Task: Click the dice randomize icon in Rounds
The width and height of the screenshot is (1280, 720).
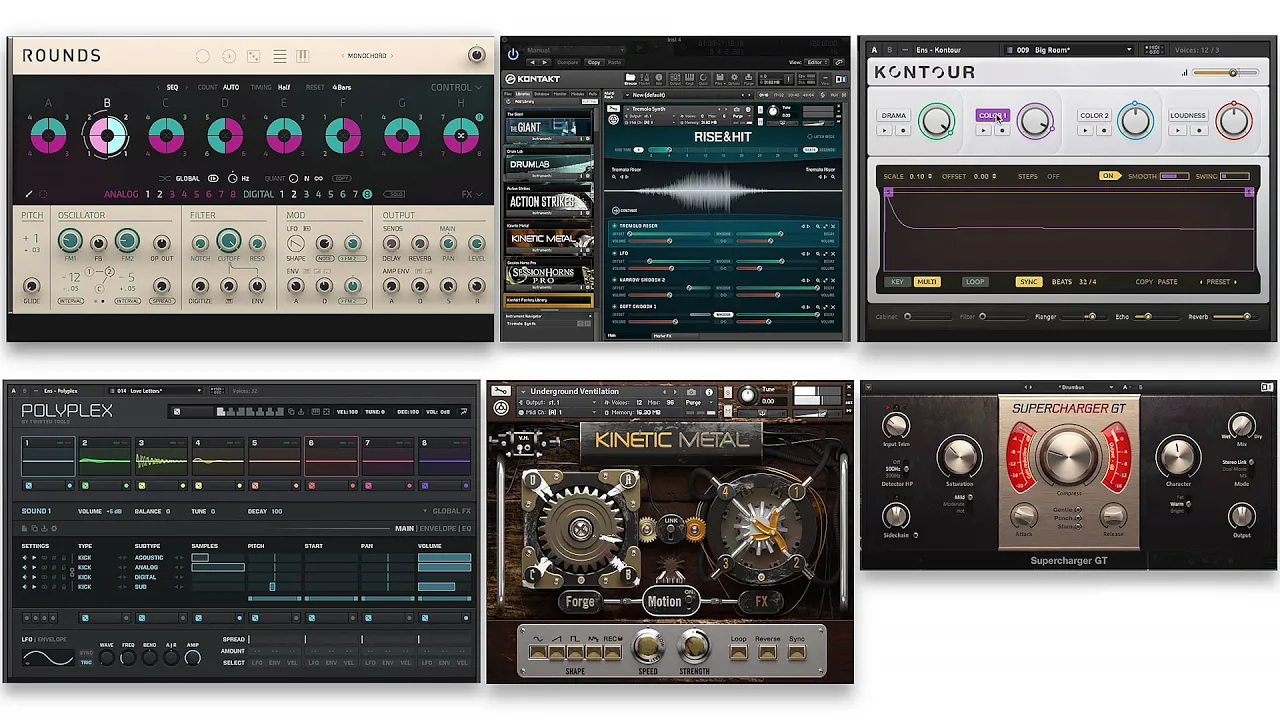Action: point(254,57)
